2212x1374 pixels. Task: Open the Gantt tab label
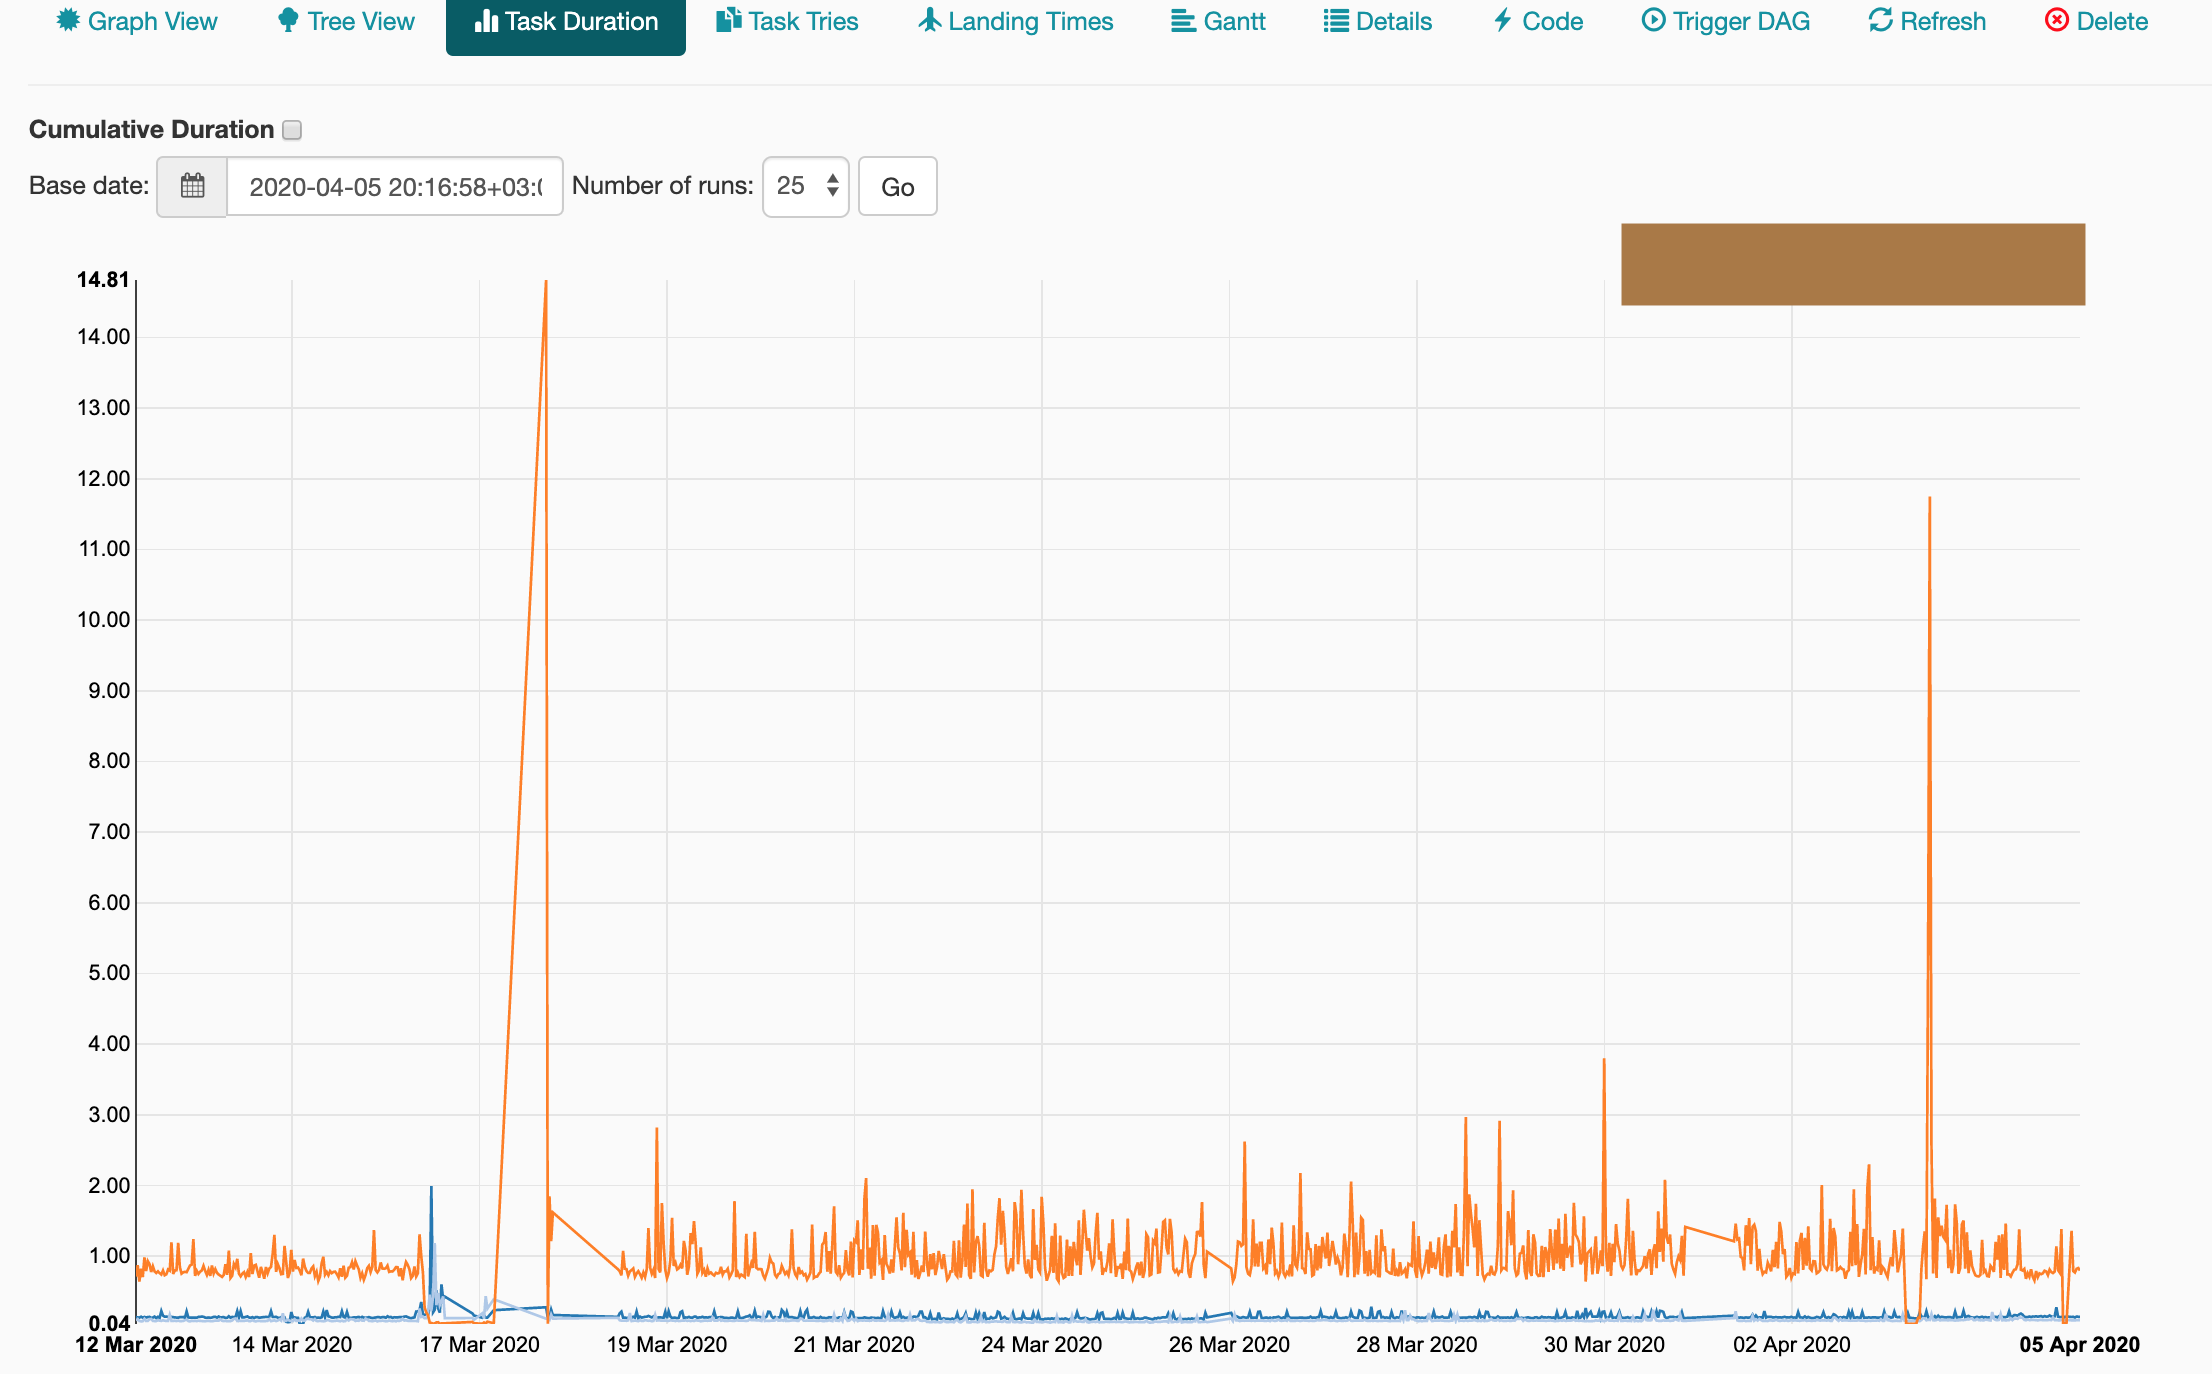(1234, 21)
